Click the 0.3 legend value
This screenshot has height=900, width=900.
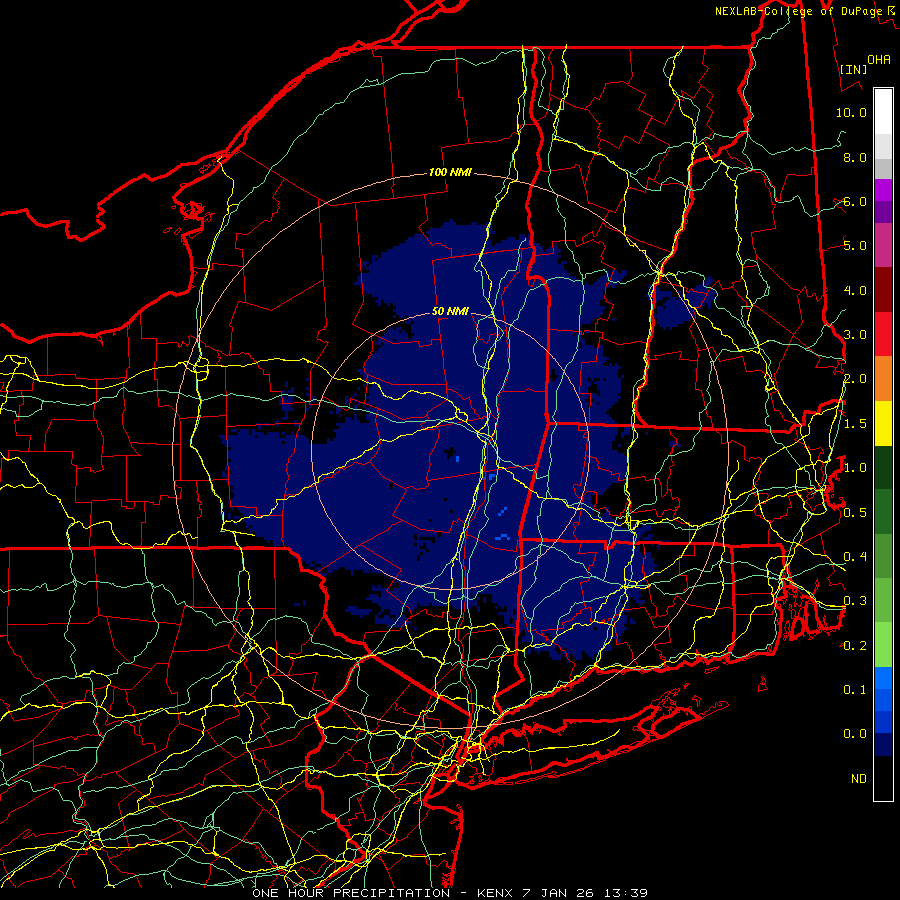click(x=855, y=601)
